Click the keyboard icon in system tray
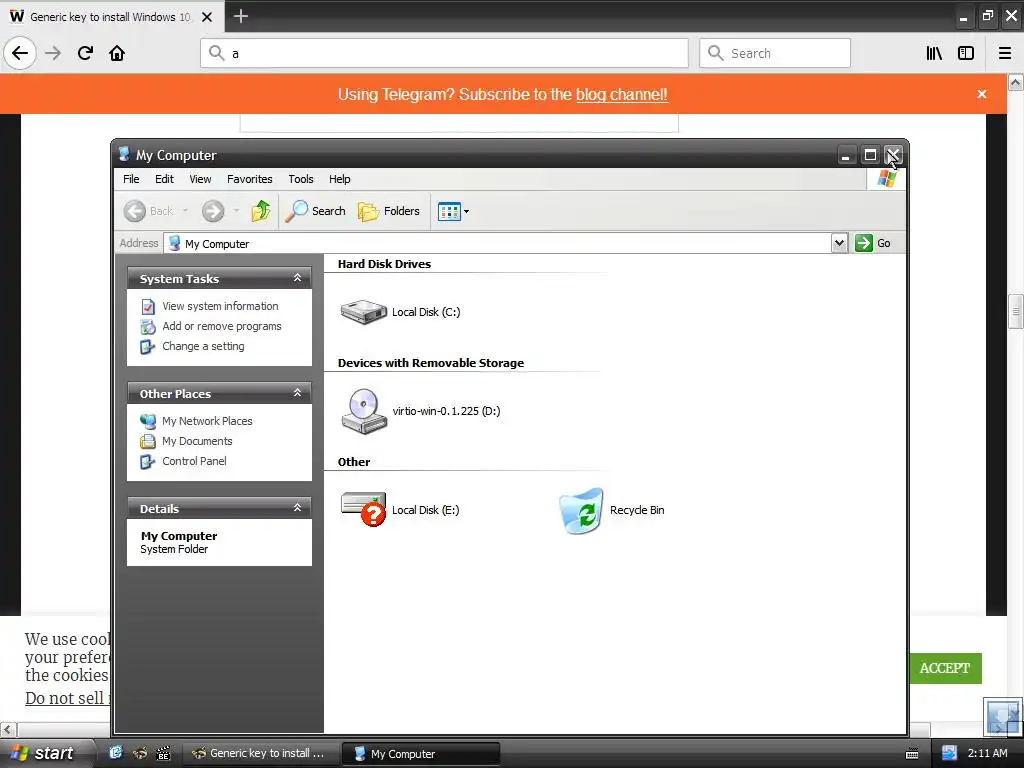The width and height of the screenshot is (1024, 768). tap(912, 754)
